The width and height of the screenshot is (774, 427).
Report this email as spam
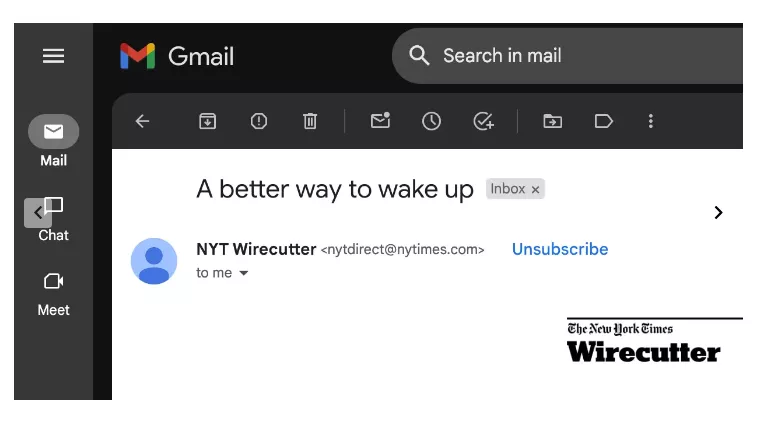pos(259,121)
